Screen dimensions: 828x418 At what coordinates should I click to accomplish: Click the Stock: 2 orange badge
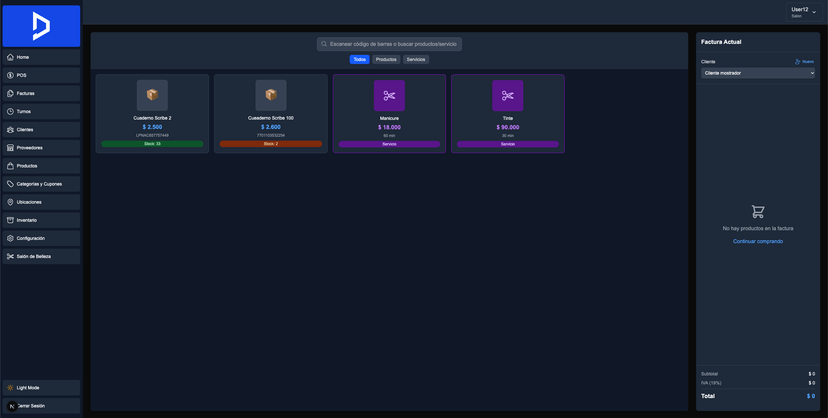[271, 144]
